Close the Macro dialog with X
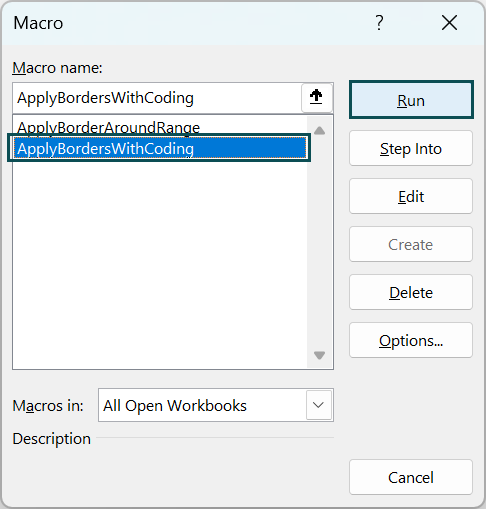This screenshot has height=509, width=486. click(x=449, y=23)
